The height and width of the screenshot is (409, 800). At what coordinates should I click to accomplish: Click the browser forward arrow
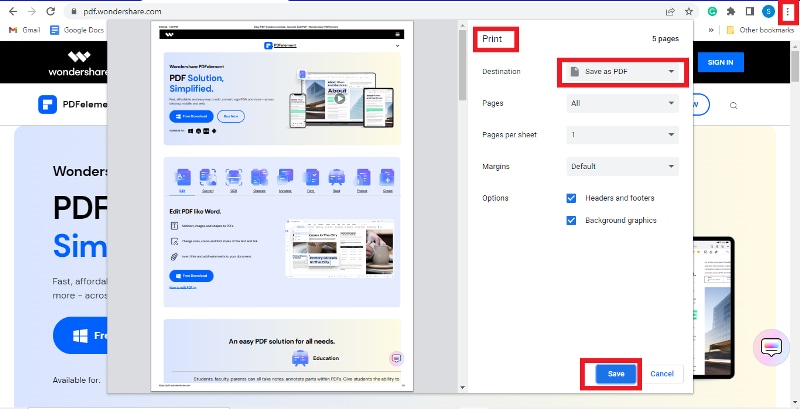tap(32, 11)
